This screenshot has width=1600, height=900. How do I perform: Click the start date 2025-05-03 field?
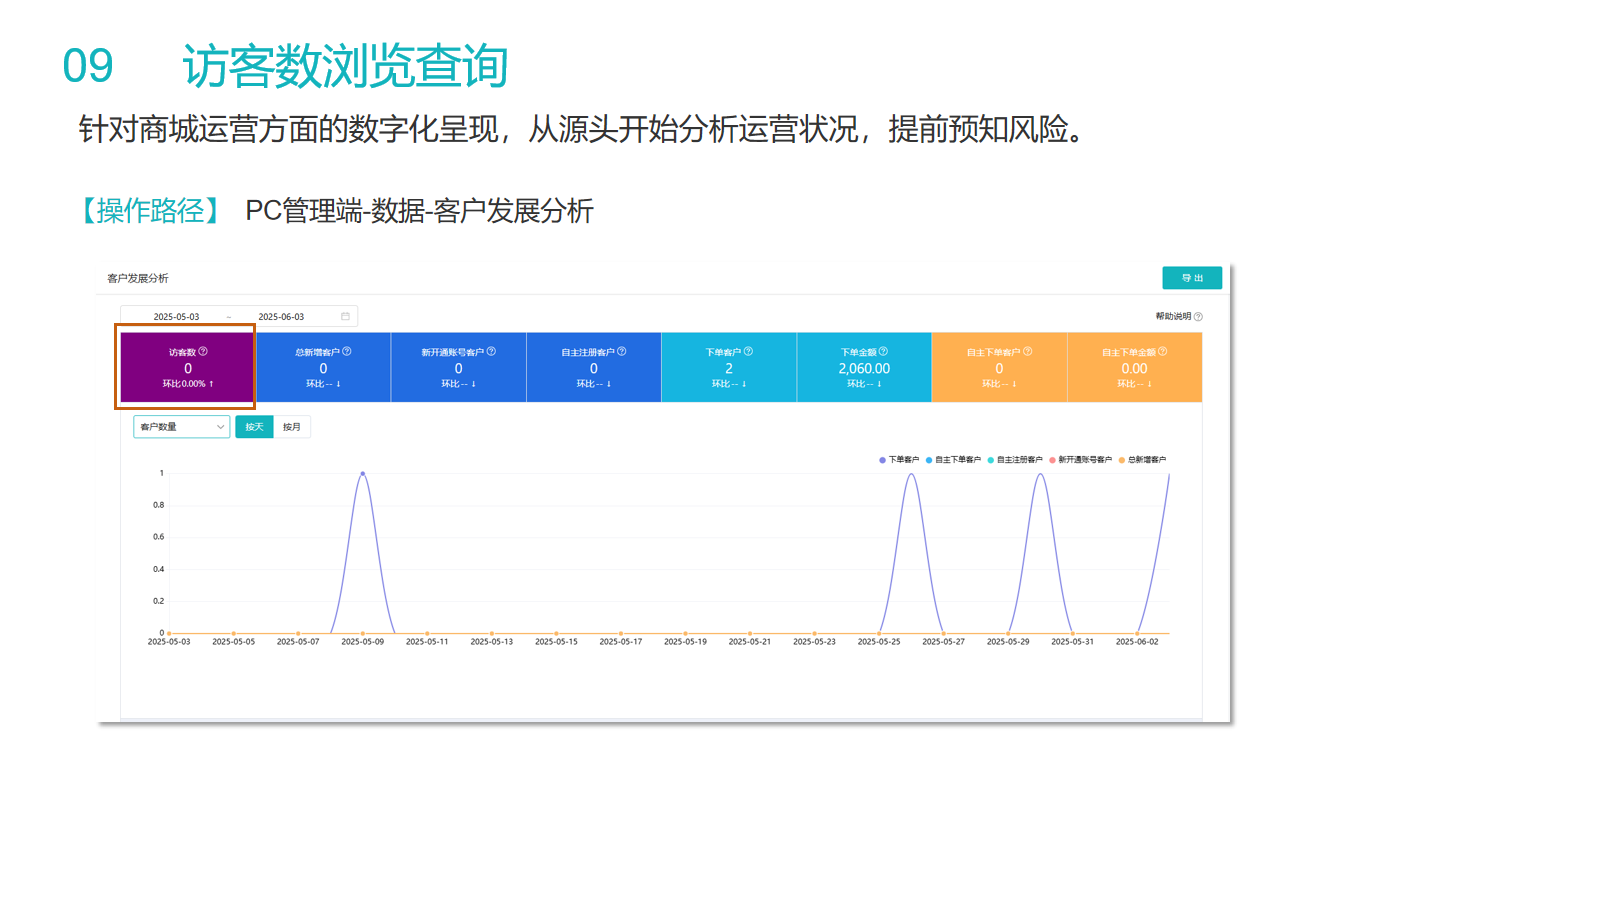click(x=176, y=316)
